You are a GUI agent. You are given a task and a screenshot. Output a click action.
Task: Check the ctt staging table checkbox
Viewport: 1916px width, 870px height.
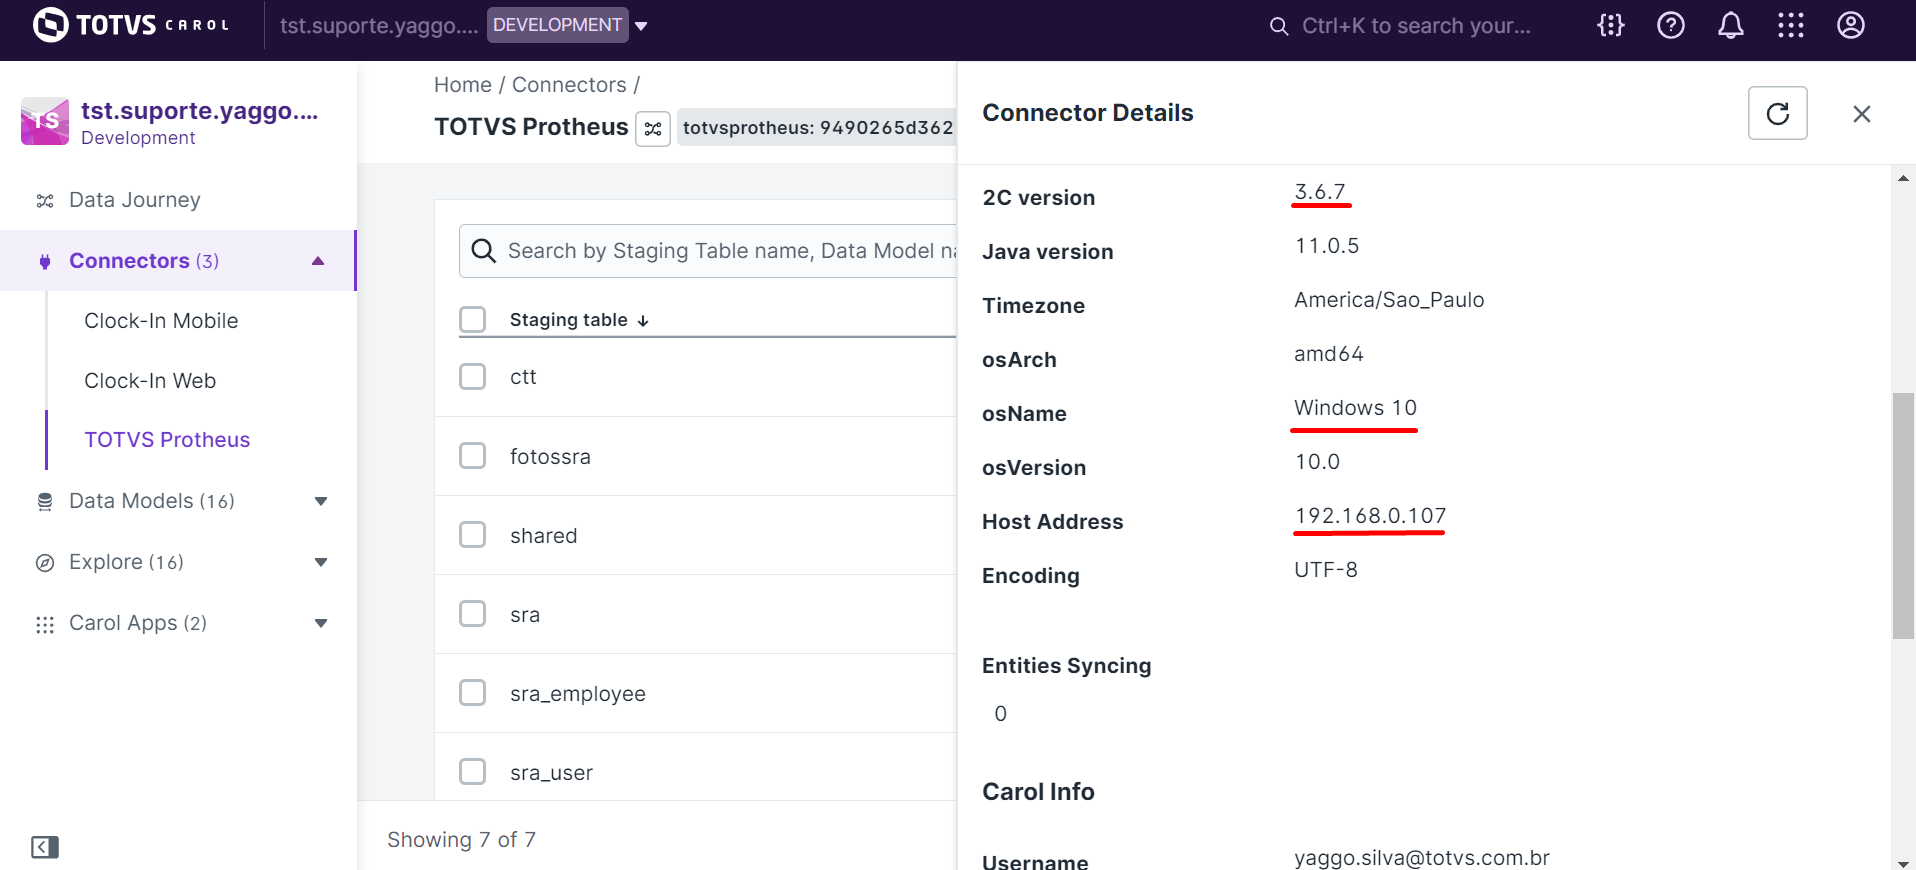[x=473, y=377]
